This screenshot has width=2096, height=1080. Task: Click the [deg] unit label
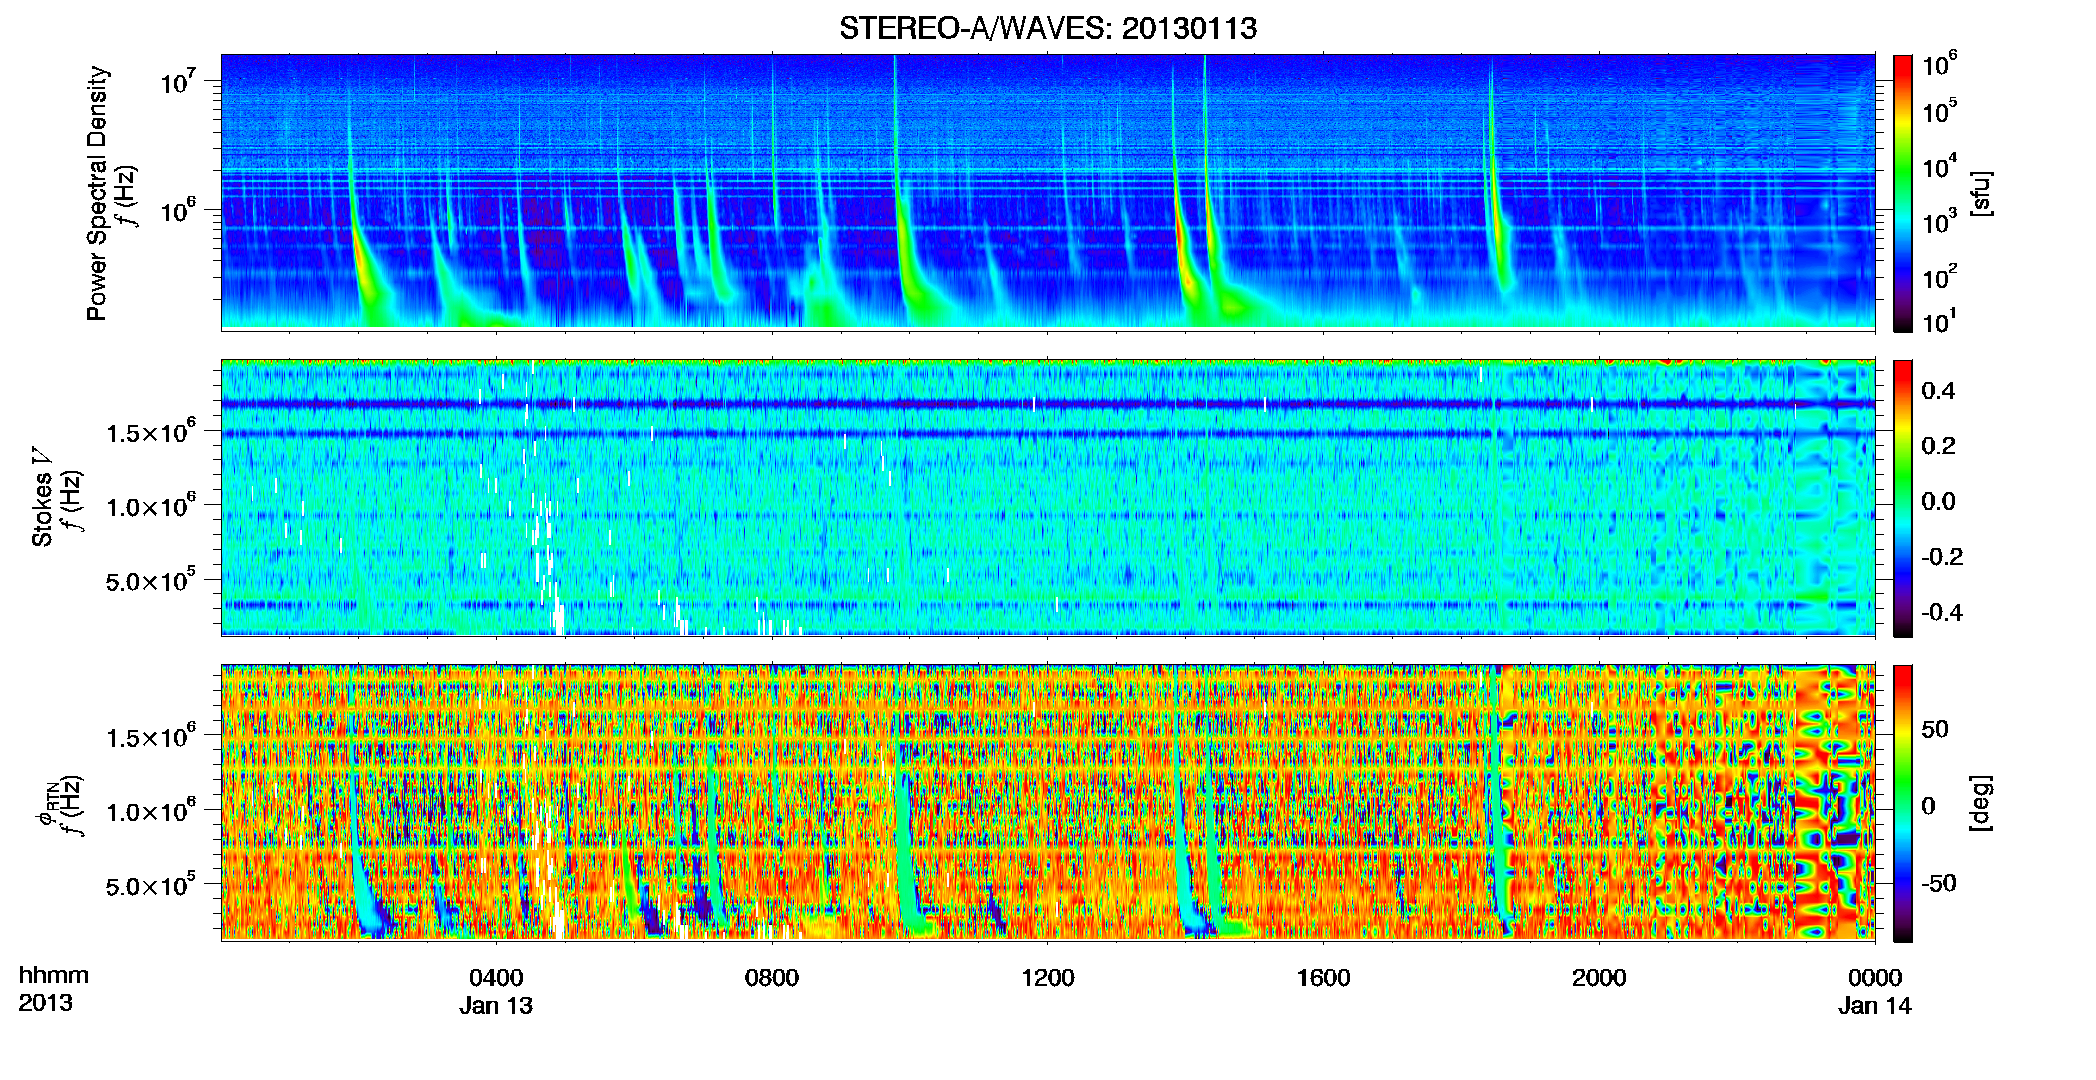click(1981, 803)
